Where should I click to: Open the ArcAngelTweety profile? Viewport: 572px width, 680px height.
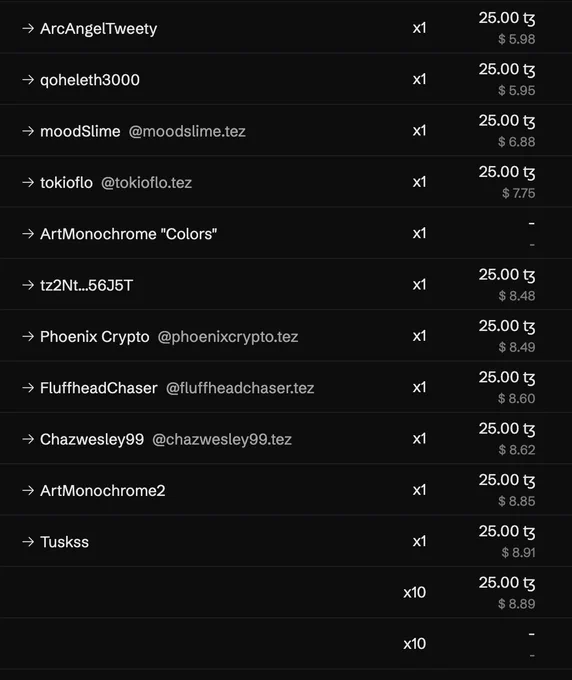(x=98, y=29)
